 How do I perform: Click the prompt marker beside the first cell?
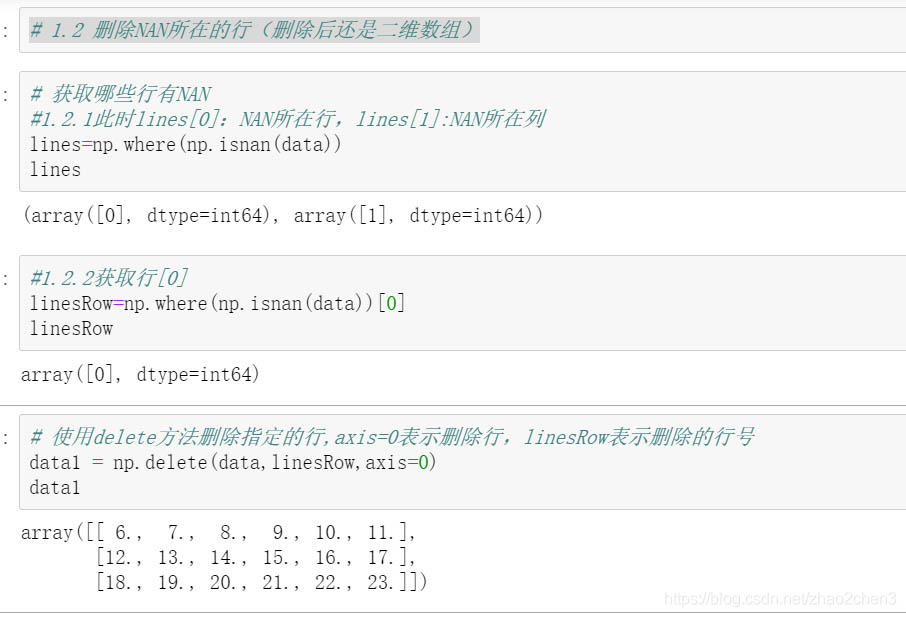click(7, 31)
